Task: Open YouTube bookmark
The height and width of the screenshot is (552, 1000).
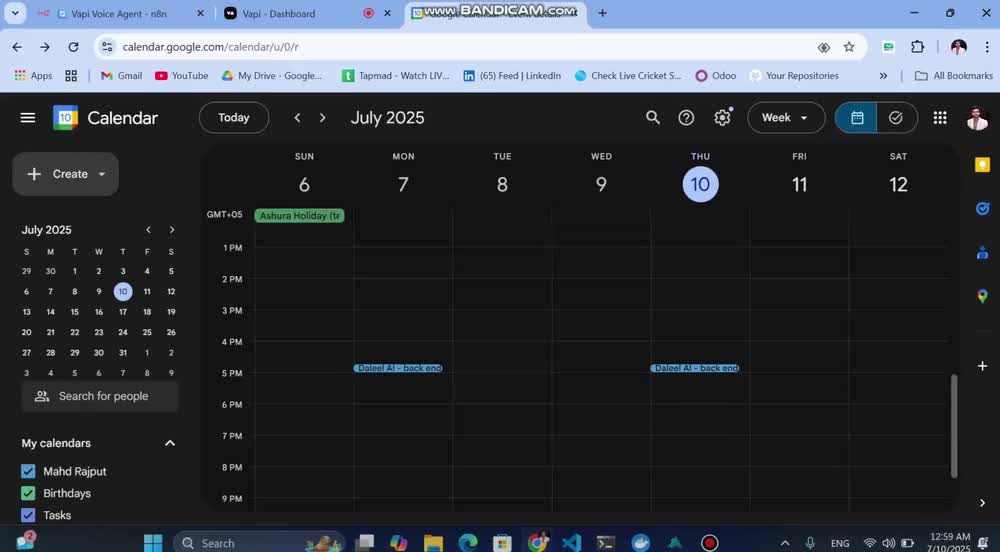Action: coord(182,76)
